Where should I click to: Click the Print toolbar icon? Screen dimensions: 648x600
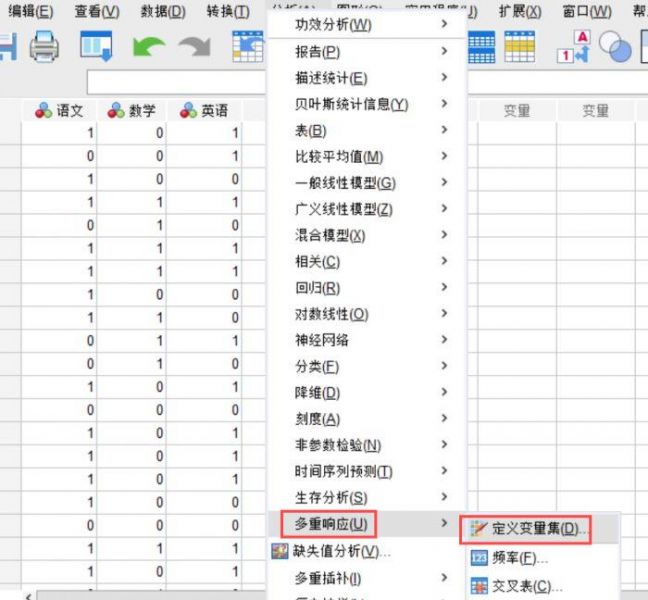44,47
